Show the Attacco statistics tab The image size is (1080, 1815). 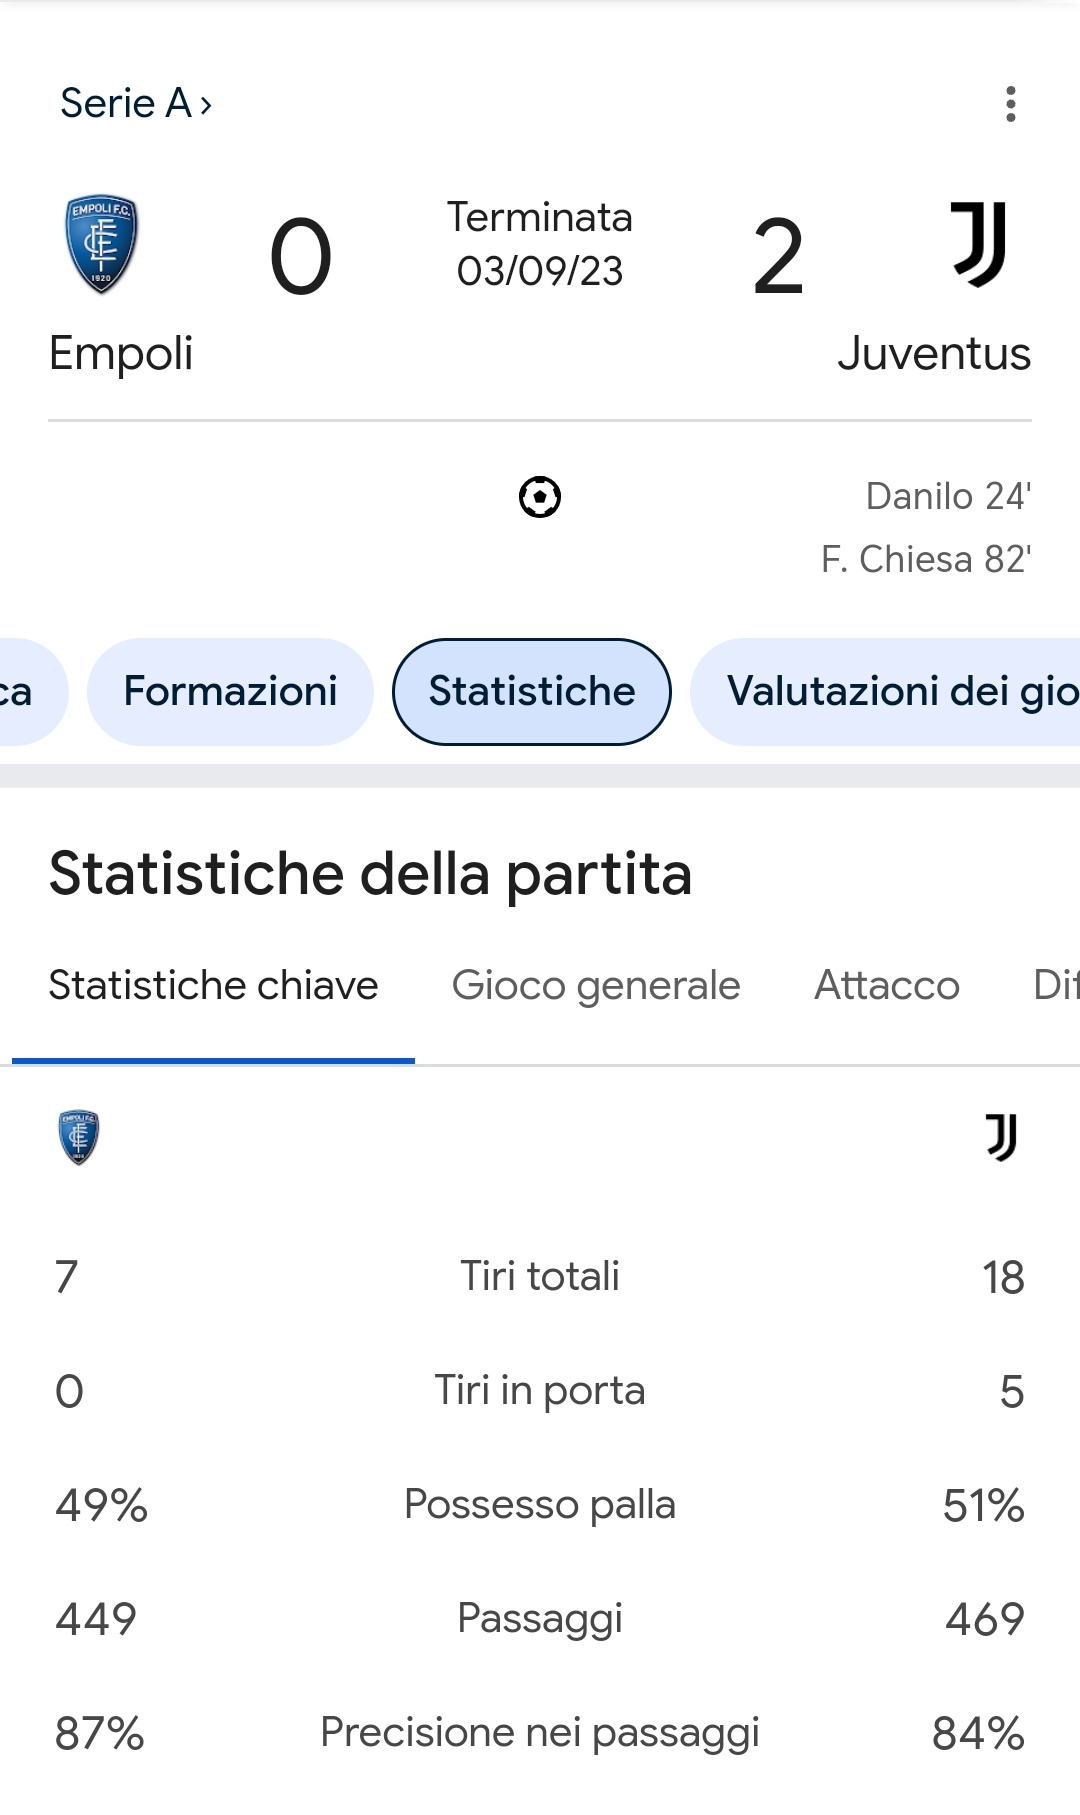click(887, 986)
